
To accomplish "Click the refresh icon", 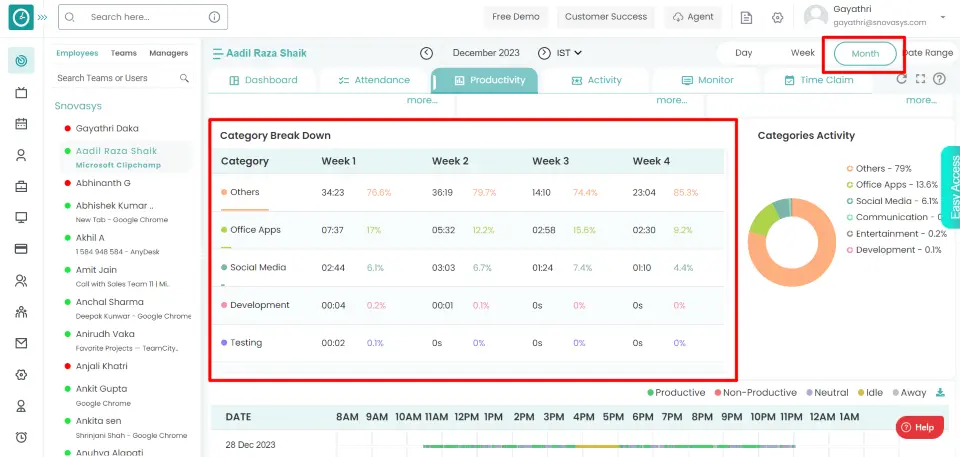I will (901, 79).
